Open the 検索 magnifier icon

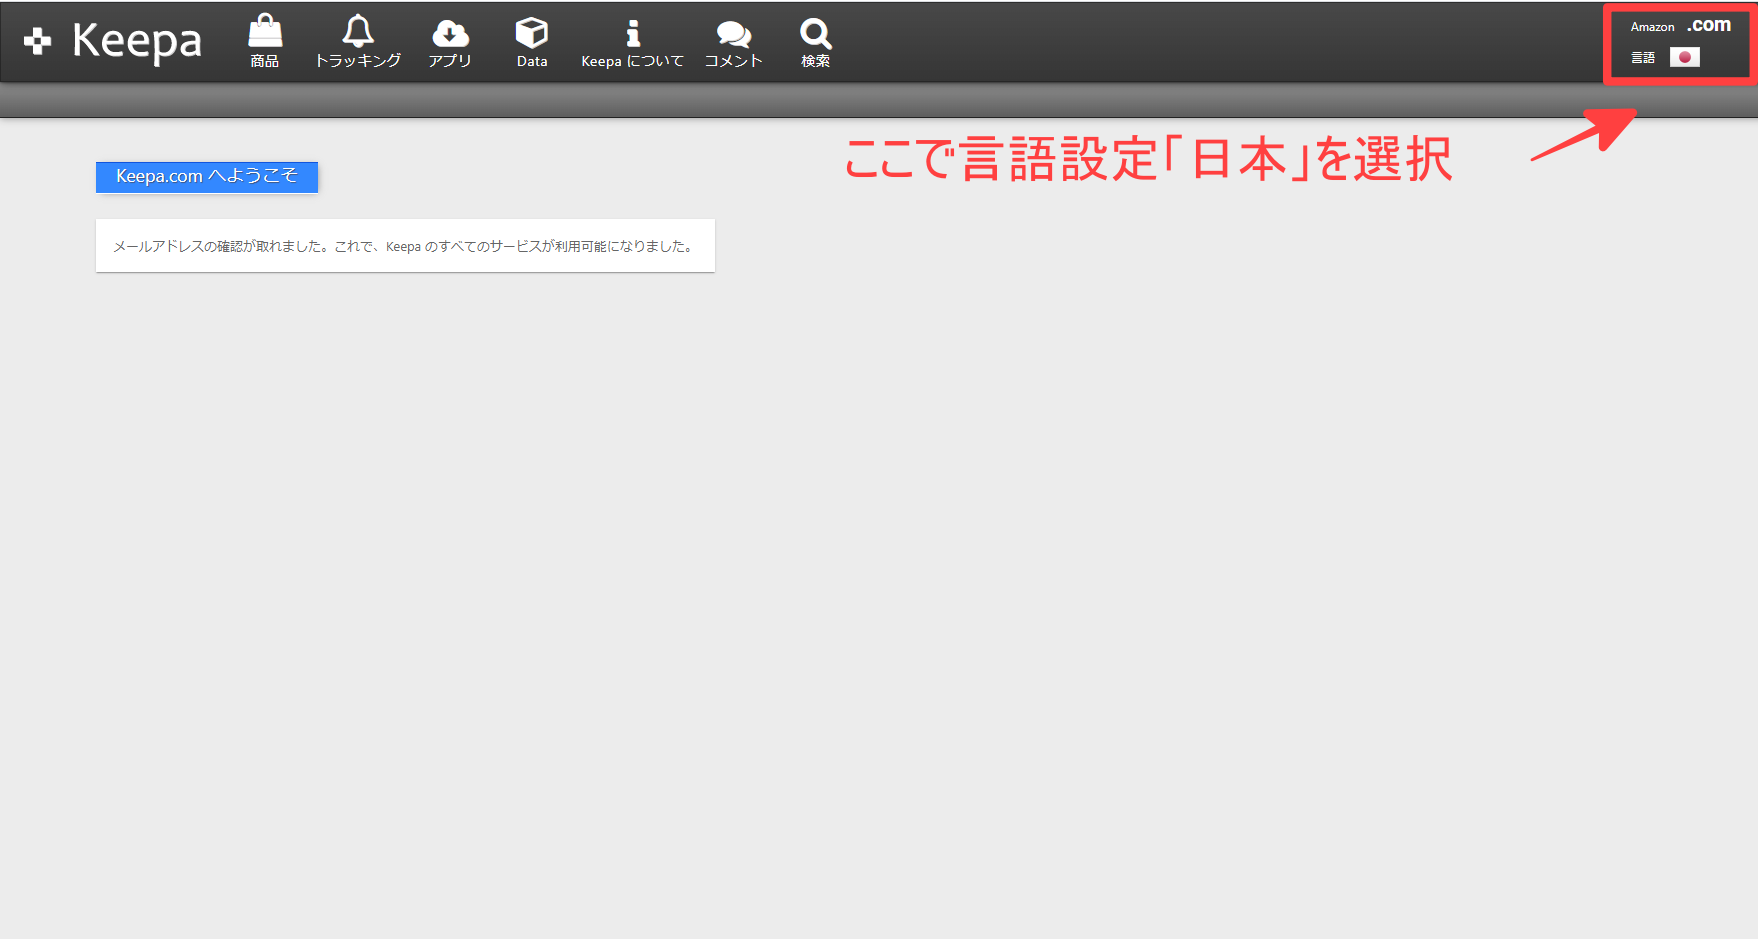[x=816, y=33]
